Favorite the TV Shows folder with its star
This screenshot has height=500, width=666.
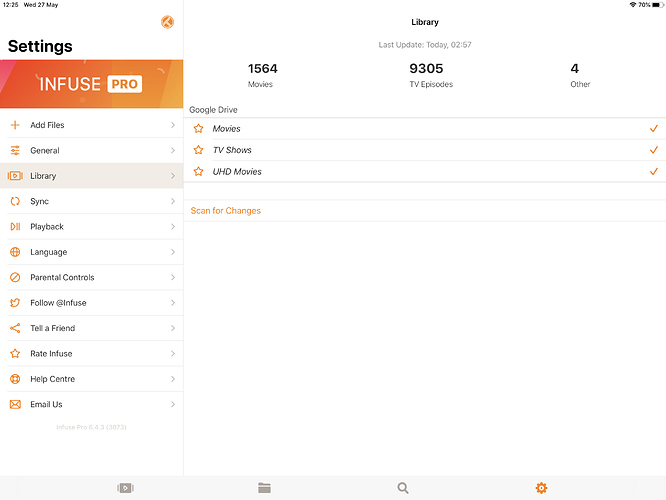pyautogui.click(x=198, y=150)
